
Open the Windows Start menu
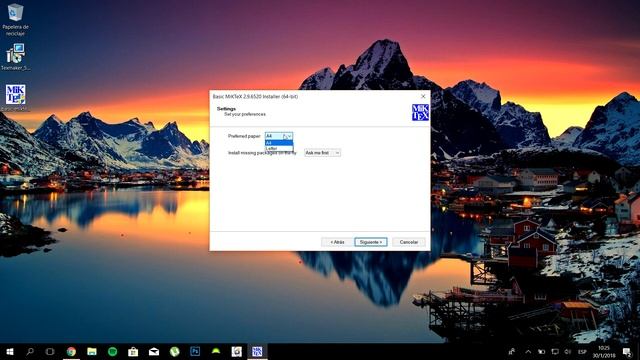point(10,351)
